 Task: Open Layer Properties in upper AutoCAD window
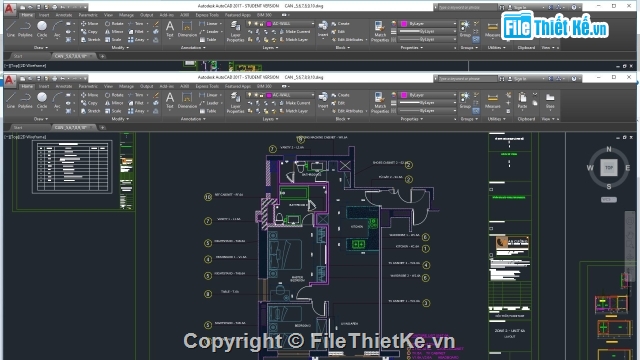(x=235, y=30)
